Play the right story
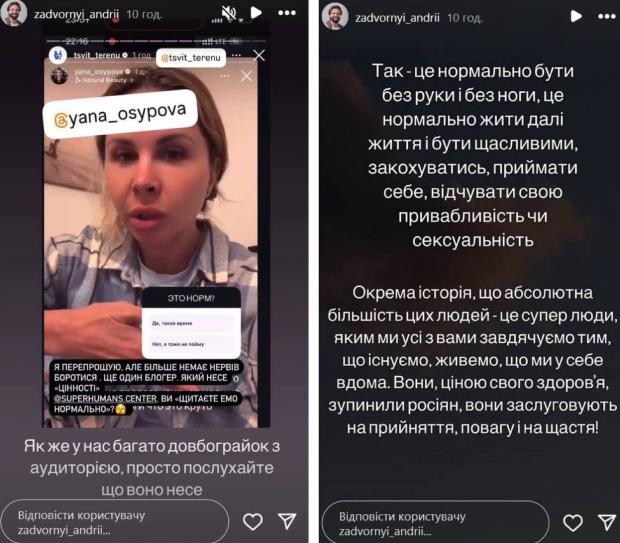The image size is (620, 543). [576, 16]
